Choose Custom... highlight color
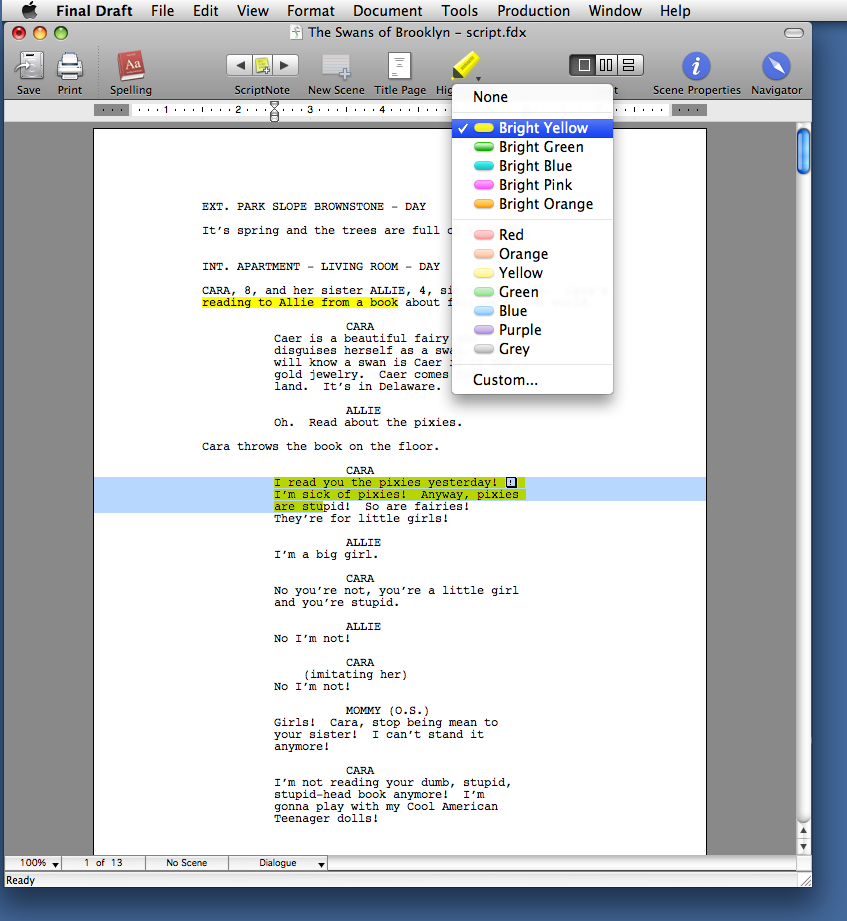Viewport: 847px width, 921px height. tap(532, 380)
